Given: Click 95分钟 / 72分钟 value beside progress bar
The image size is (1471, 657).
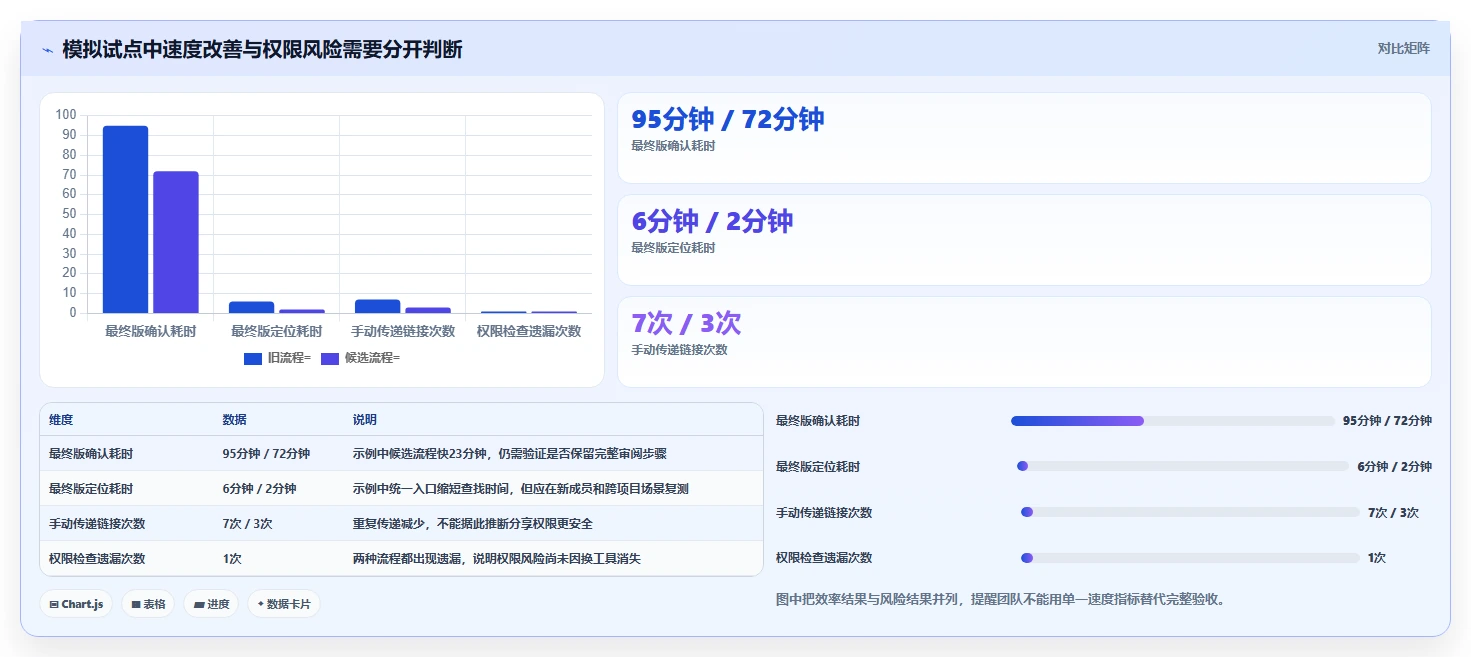Looking at the screenshot, I should coord(1387,421).
